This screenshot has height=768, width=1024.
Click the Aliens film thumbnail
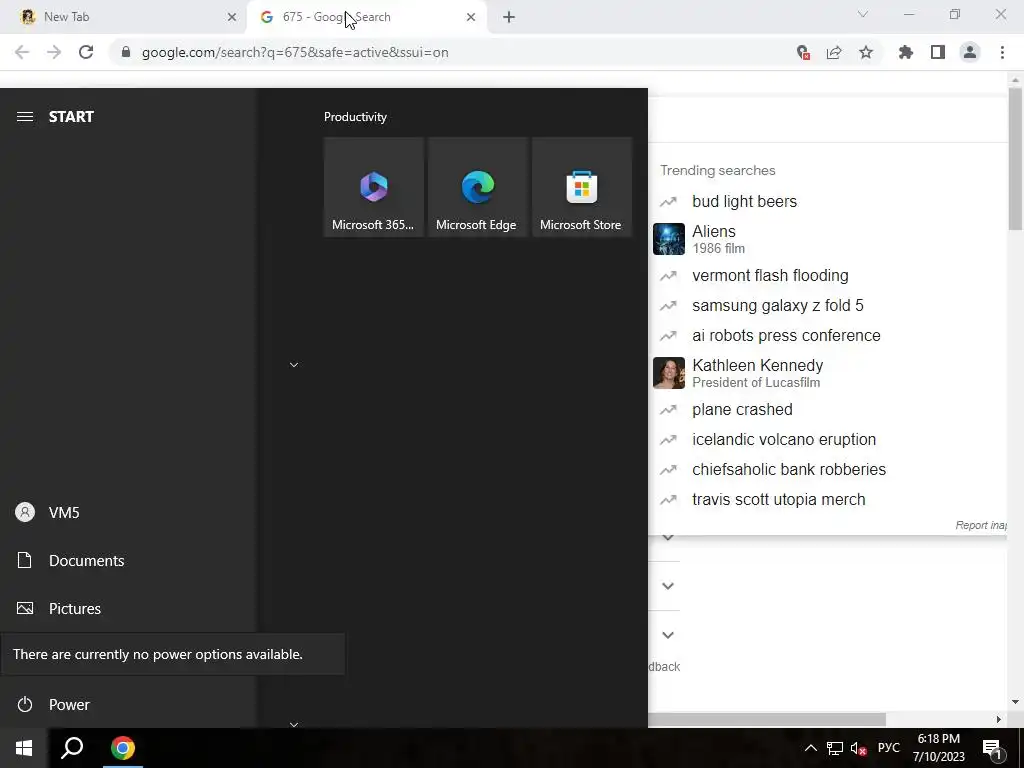click(669, 239)
